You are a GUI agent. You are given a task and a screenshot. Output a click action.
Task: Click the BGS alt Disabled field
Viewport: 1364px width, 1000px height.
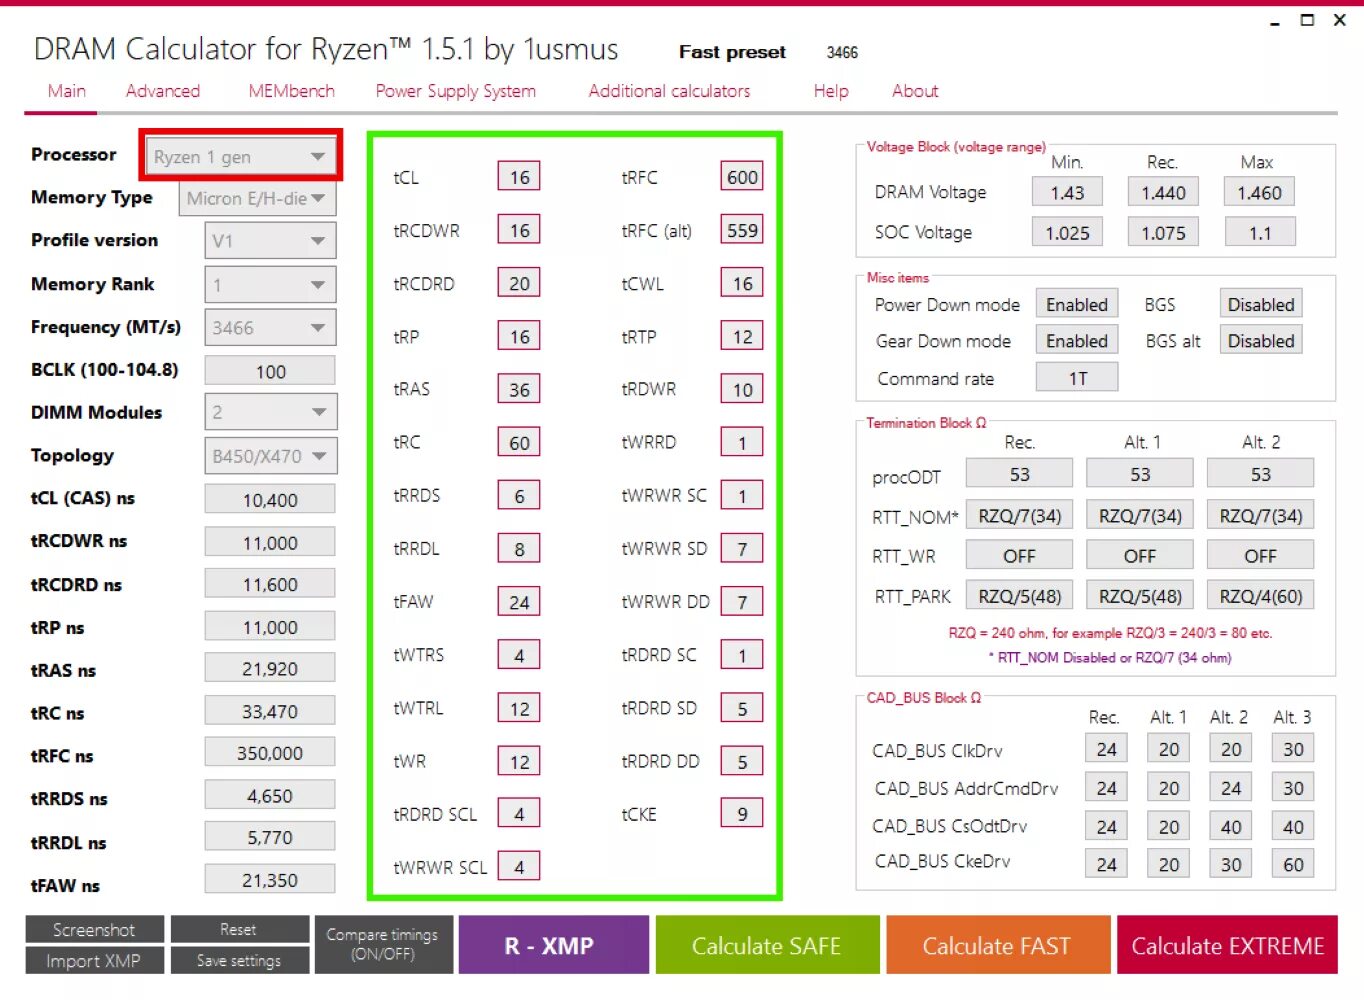(x=1261, y=340)
